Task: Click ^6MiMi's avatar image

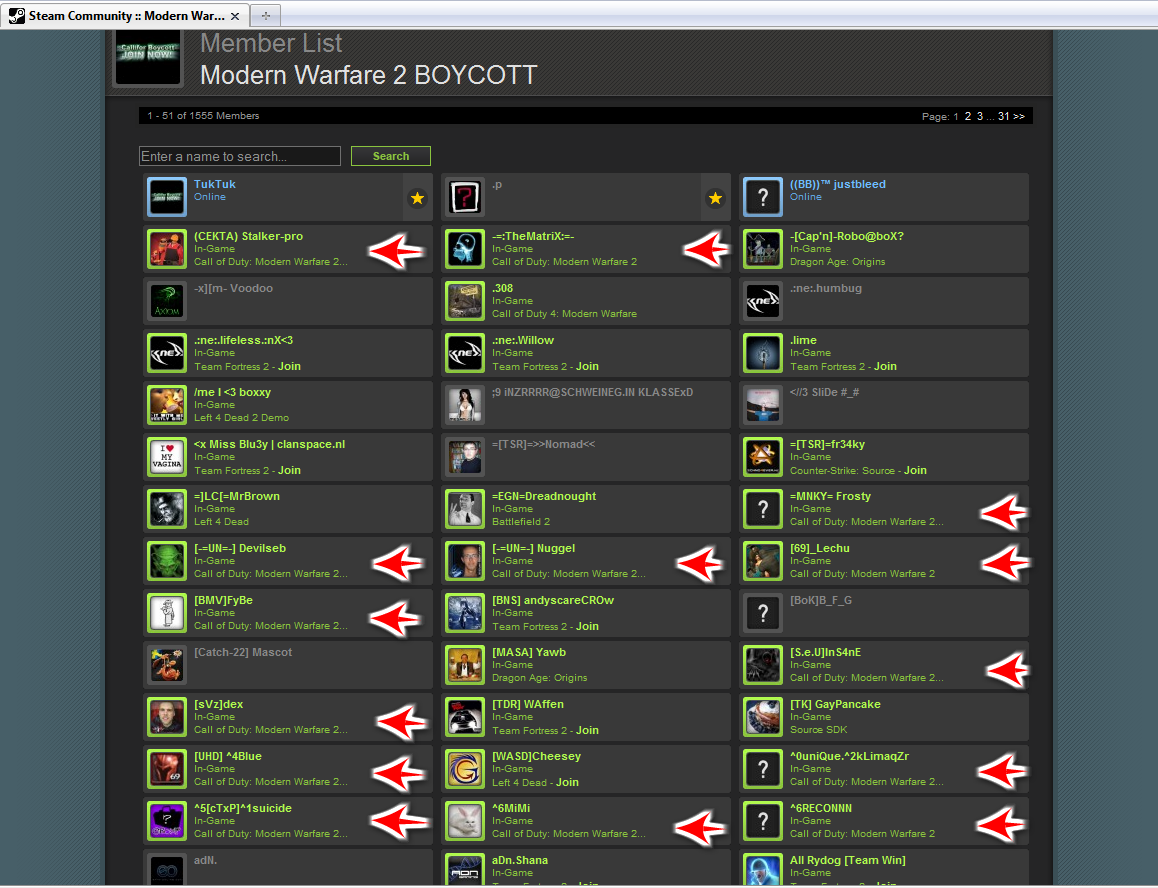Action: (464, 820)
